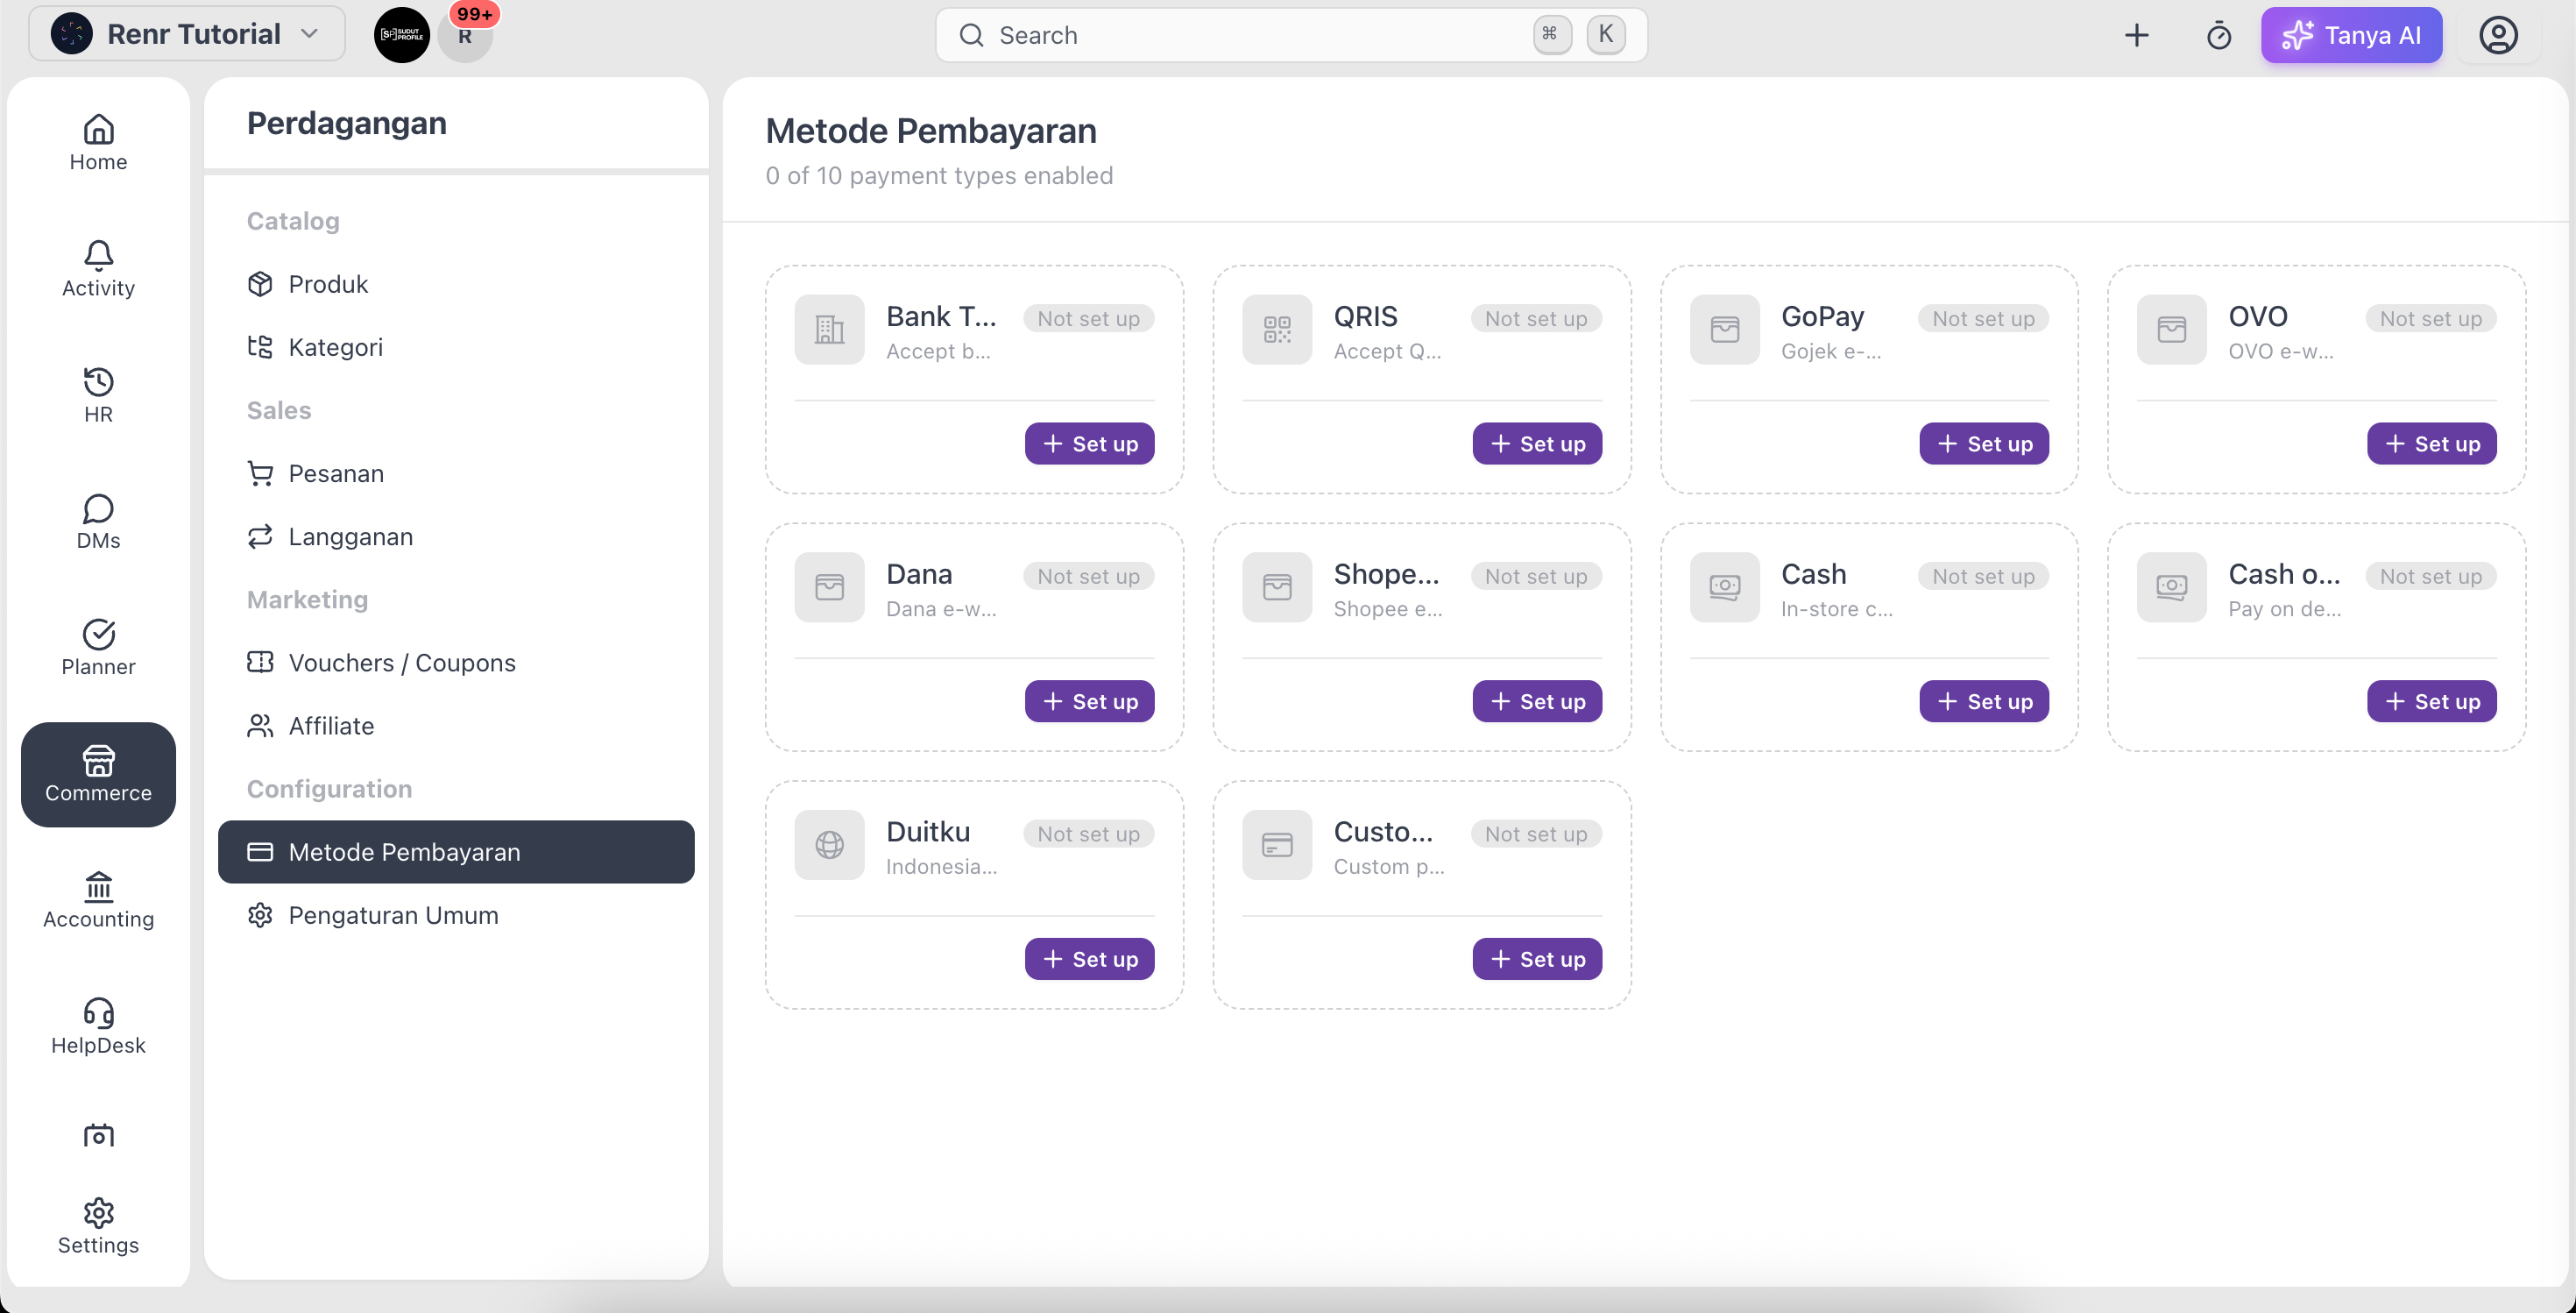Click the "Cash" card title
Image resolution: width=2576 pixels, height=1313 pixels.
tap(1813, 574)
